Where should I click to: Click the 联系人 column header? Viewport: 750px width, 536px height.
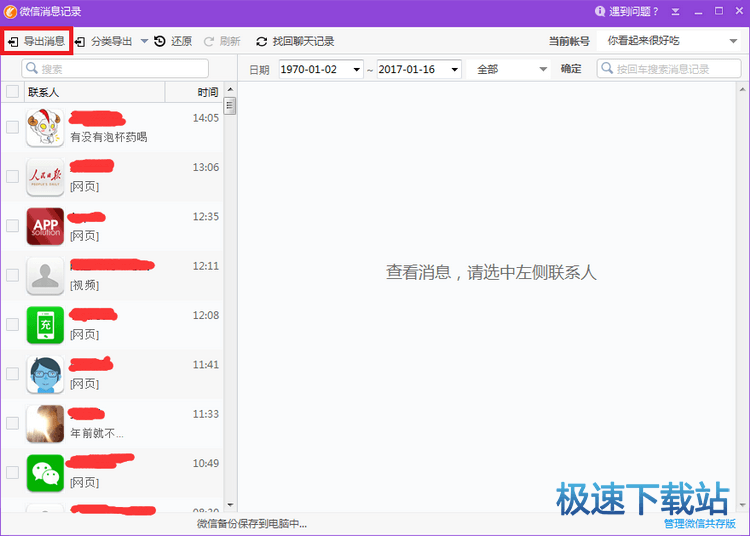point(44,92)
